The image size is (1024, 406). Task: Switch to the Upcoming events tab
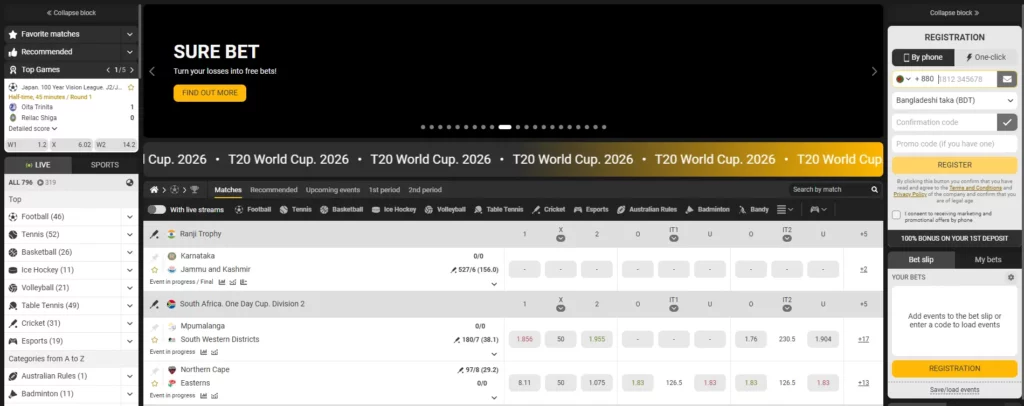(x=333, y=189)
